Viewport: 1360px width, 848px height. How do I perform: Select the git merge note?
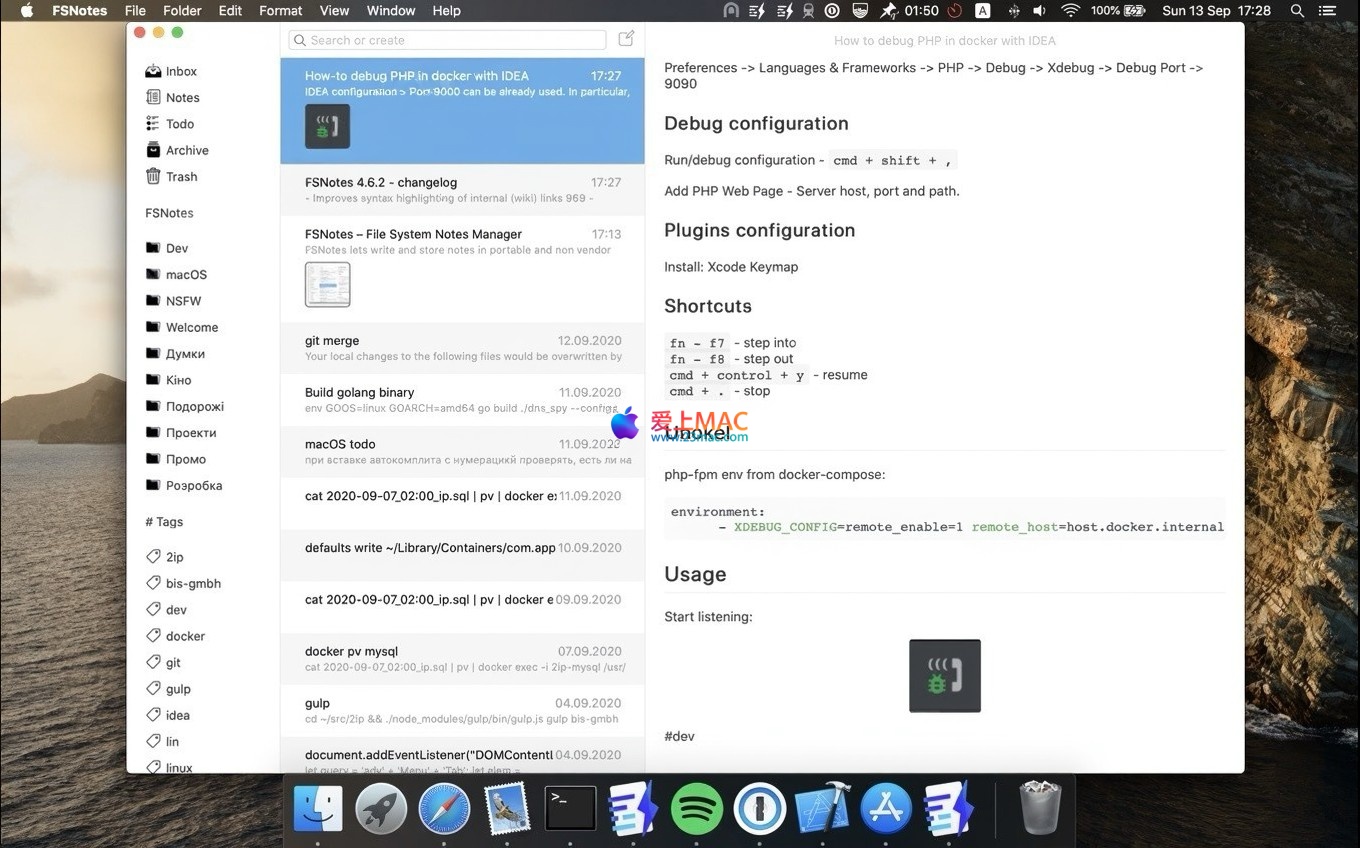tap(462, 348)
